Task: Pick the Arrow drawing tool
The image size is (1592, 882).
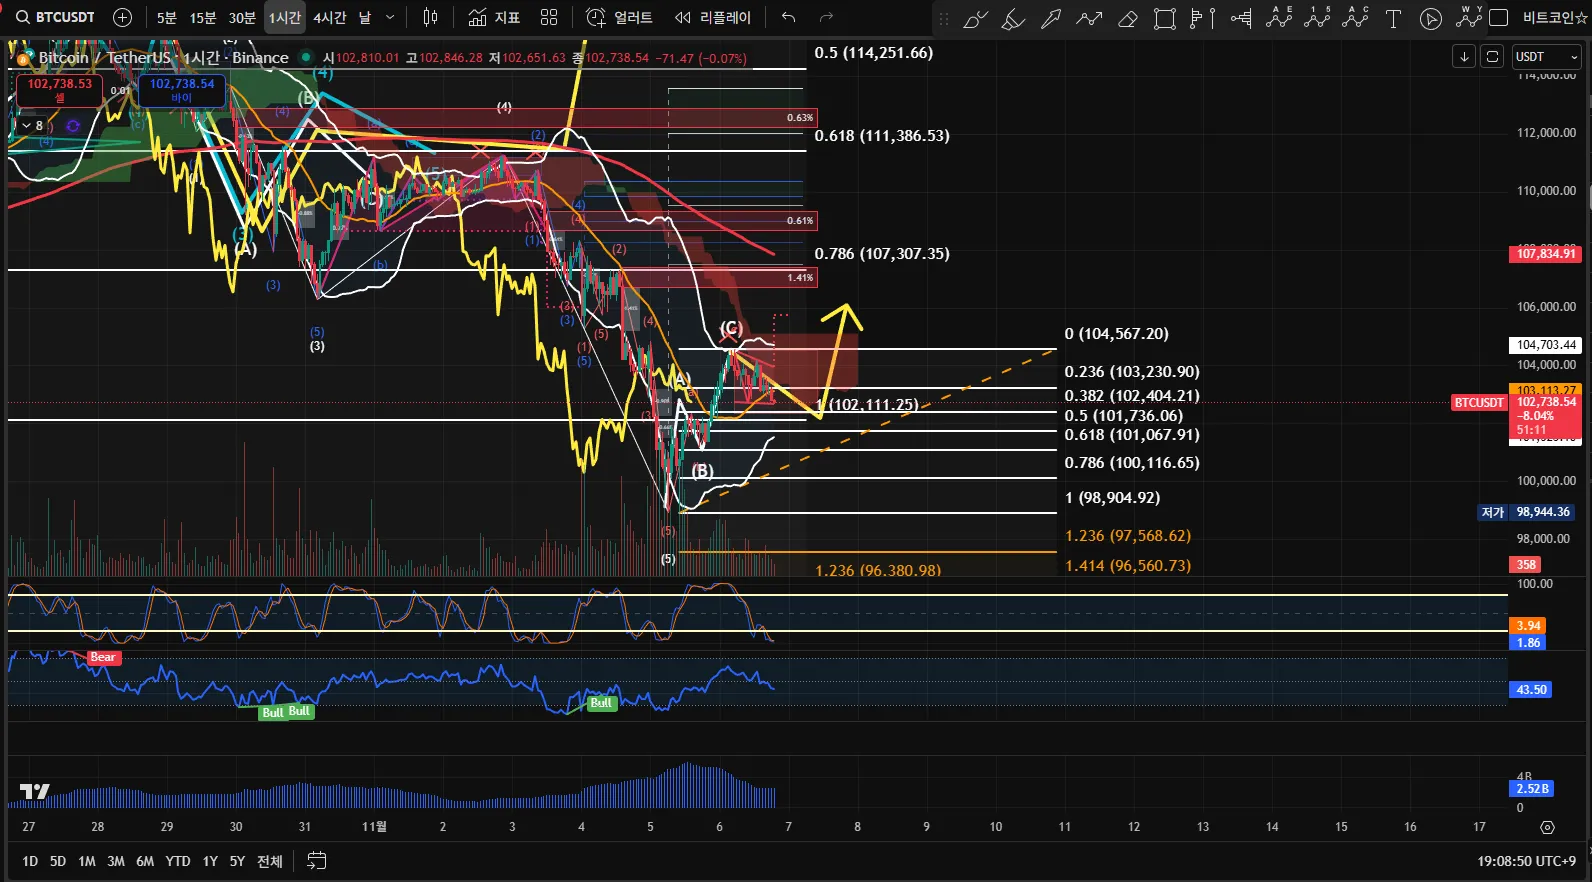Action: 1051,18
